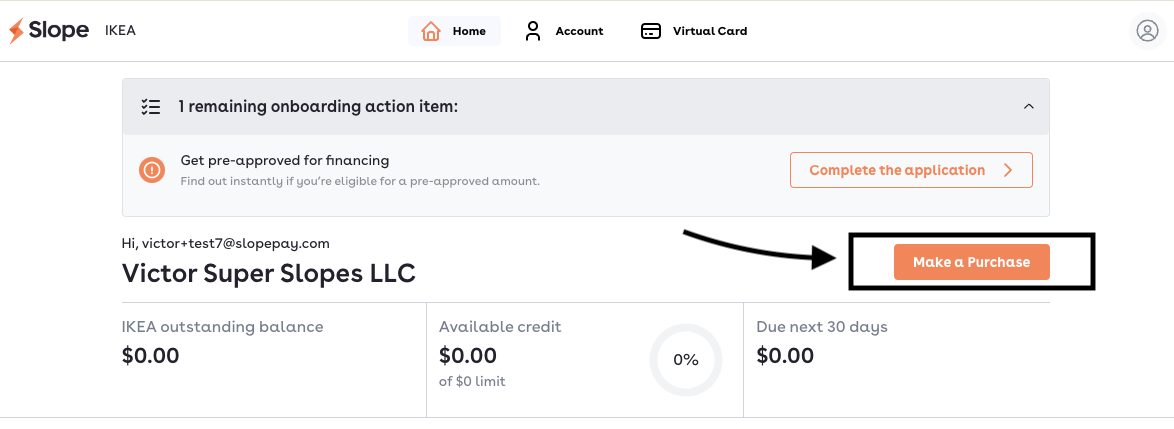Click the onboarding checklist icon
This screenshot has height=429, width=1174.
click(x=151, y=106)
